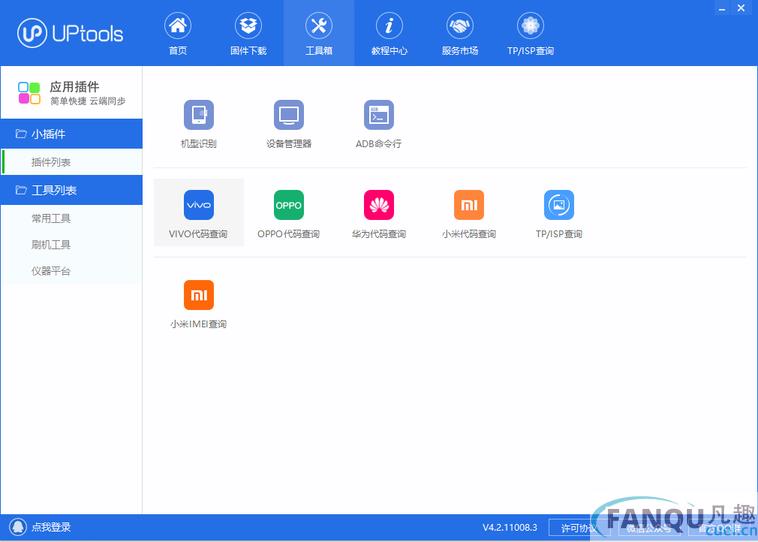The image size is (758, 542).
Task: Select the 工具箱 toolbox tab
Action: tap(319, 33)
